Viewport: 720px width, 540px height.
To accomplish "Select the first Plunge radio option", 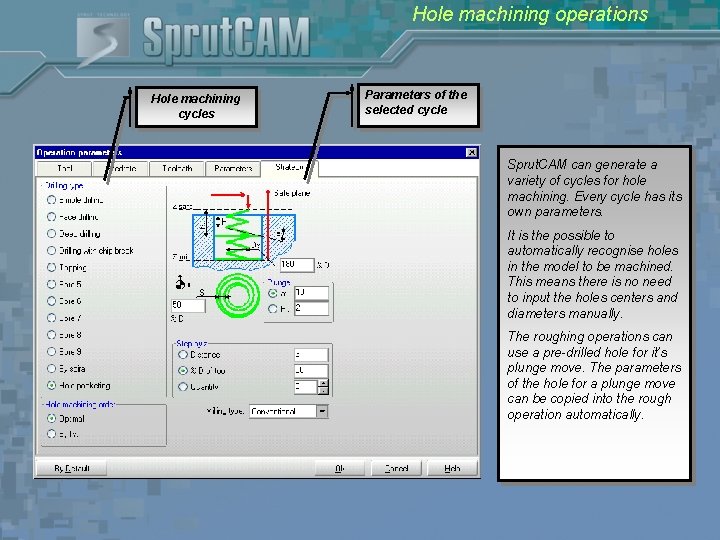I will pos(273,293).
